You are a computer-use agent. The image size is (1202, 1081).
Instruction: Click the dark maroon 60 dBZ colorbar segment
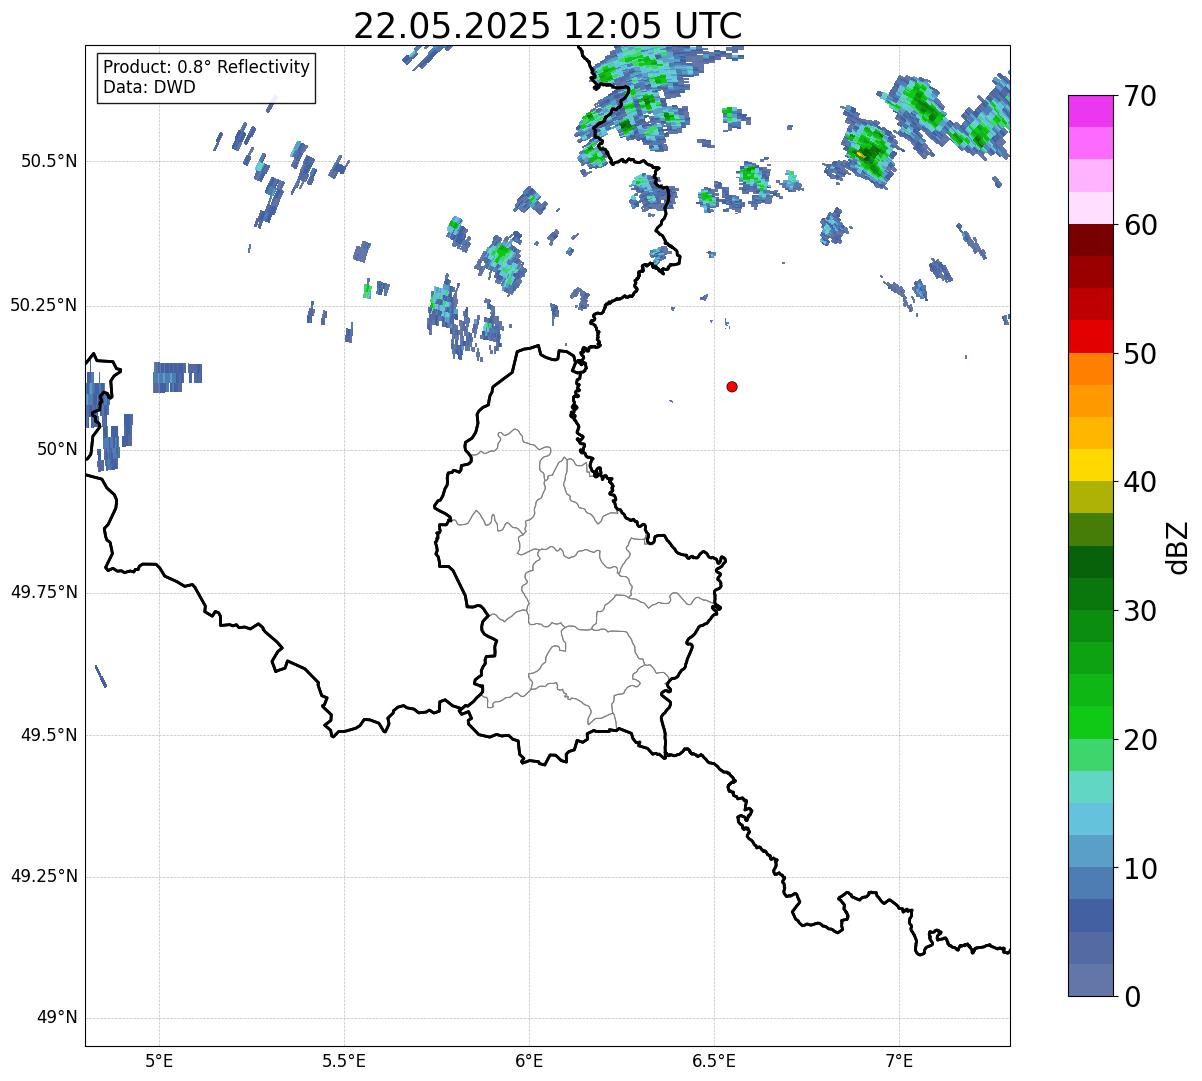click(1091, 240)
